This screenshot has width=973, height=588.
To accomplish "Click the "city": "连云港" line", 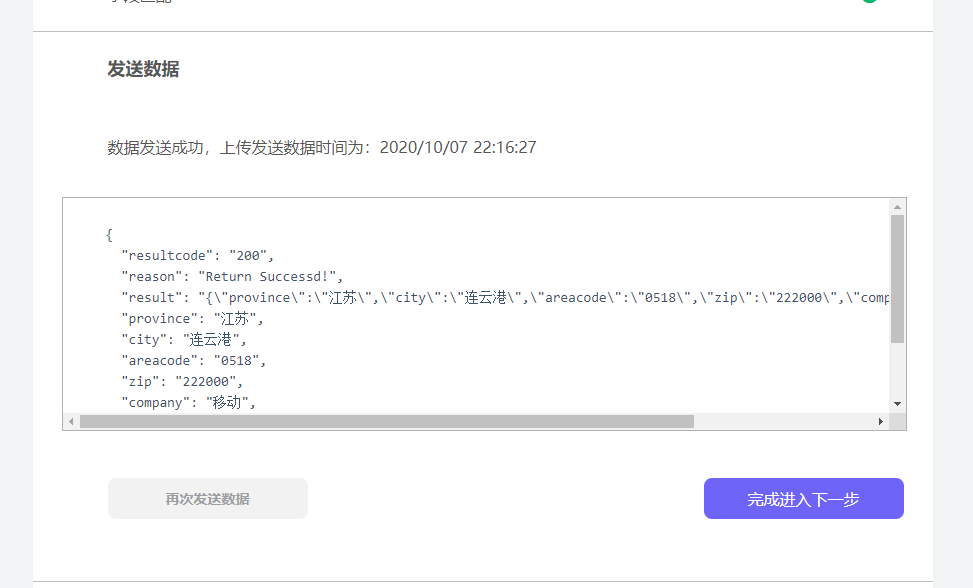I will click(x=184, y=340).
